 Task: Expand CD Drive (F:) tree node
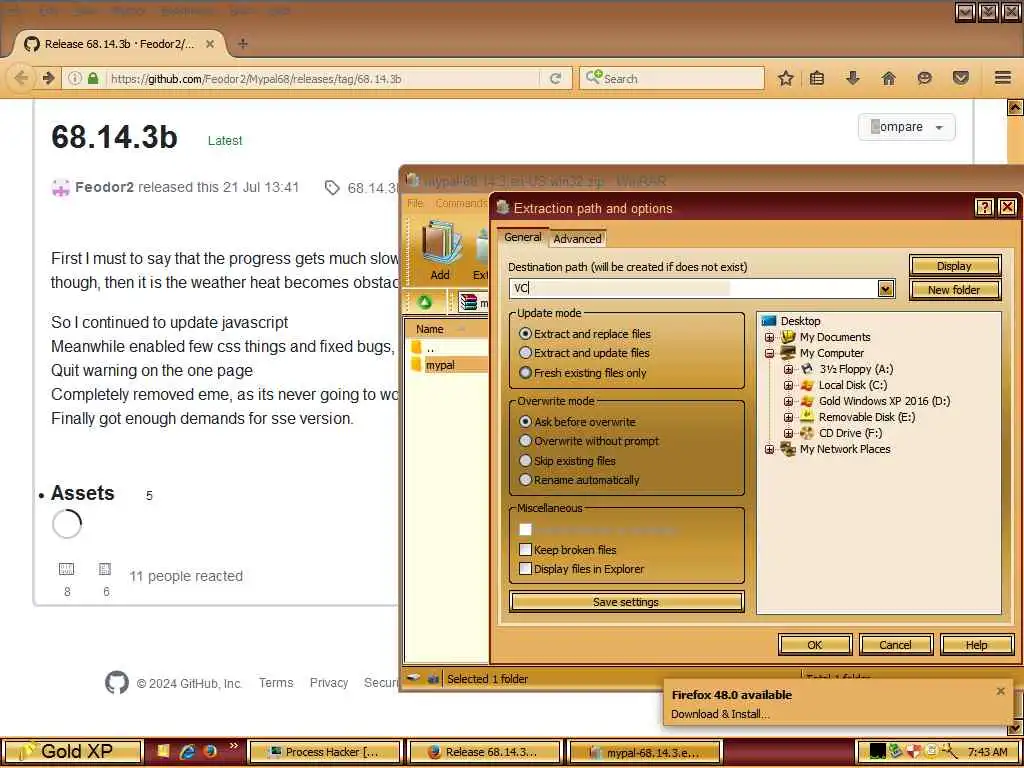[788, 433]
